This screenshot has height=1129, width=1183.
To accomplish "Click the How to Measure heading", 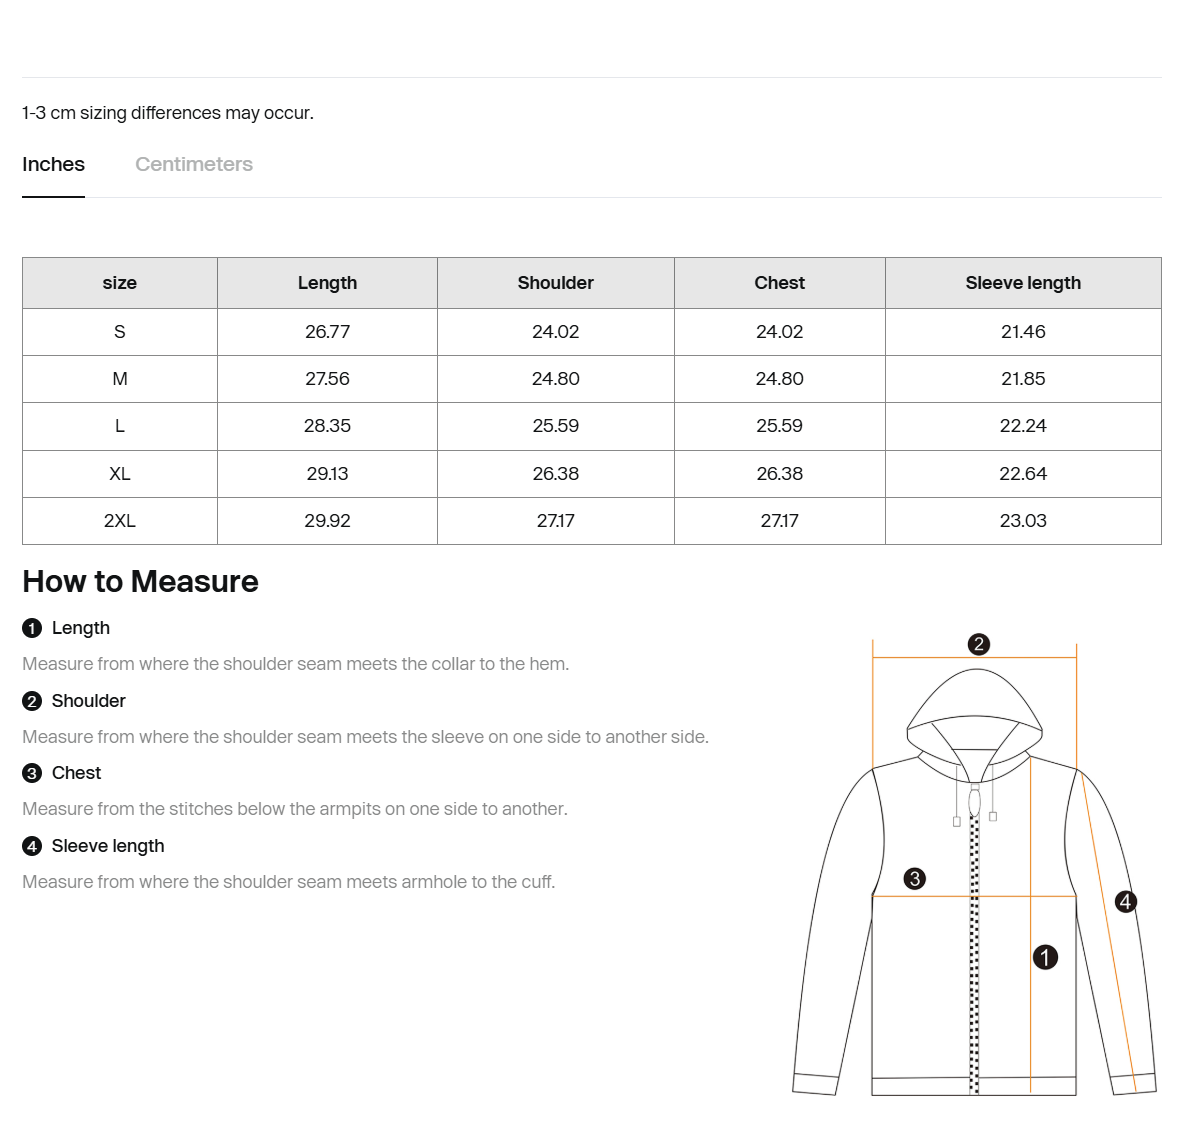I will [x=140, y=582].
